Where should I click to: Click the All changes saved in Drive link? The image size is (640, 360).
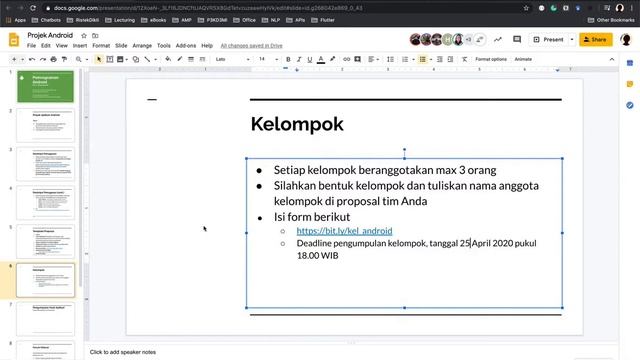click(251, 46)
